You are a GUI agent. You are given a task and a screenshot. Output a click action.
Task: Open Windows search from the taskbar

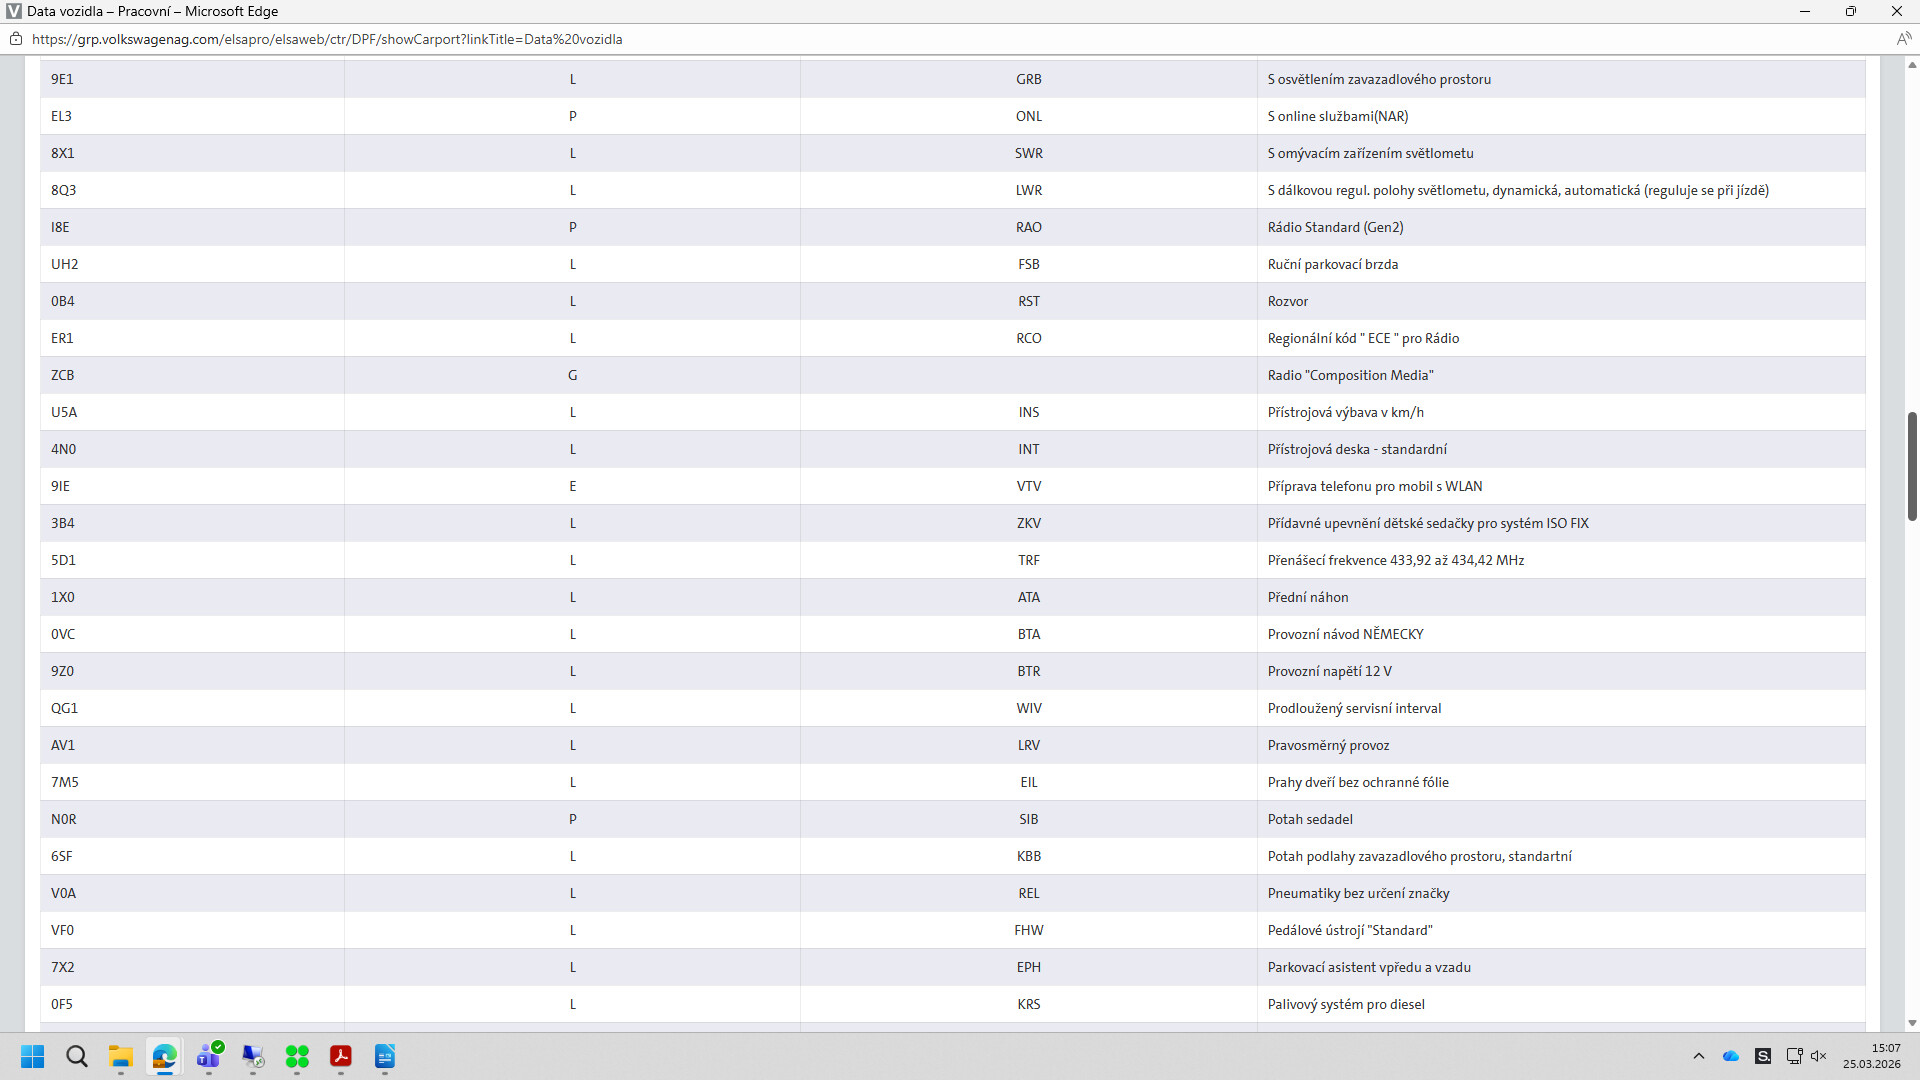point(77,1056)
